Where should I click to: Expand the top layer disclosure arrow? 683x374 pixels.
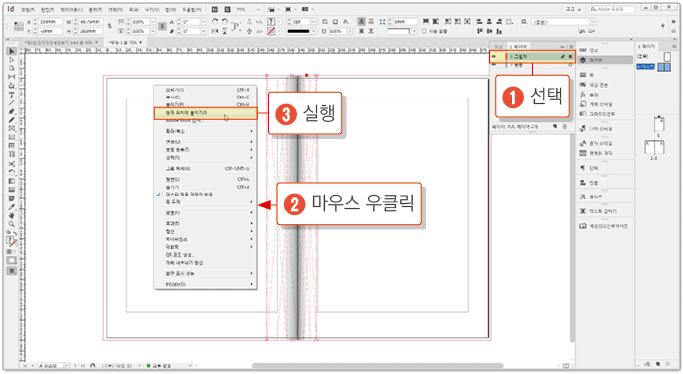[x=511, y=57]
